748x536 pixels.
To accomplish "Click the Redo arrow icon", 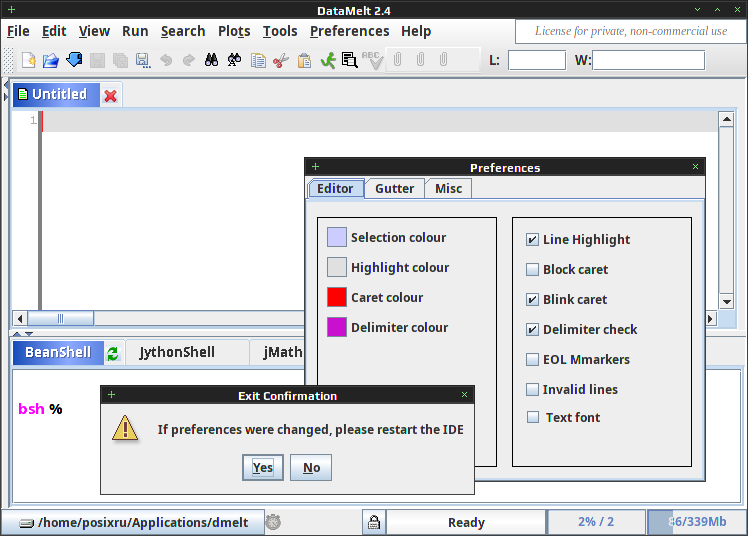I will click(189, 61).
